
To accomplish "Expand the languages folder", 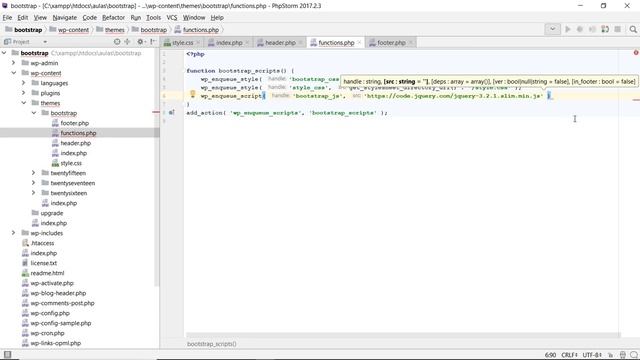I will pyautogui.click(x=24, y=83).
